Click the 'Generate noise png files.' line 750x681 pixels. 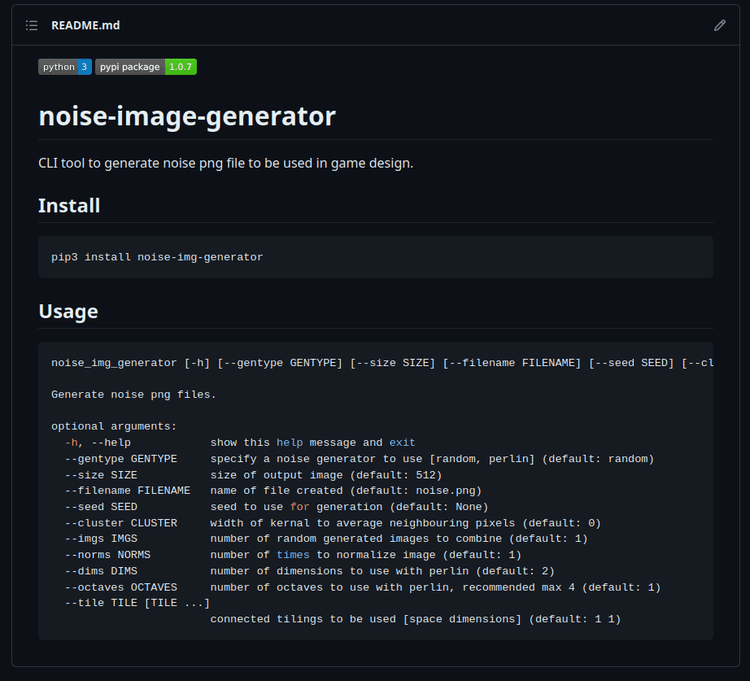click(x=134, y=395)
